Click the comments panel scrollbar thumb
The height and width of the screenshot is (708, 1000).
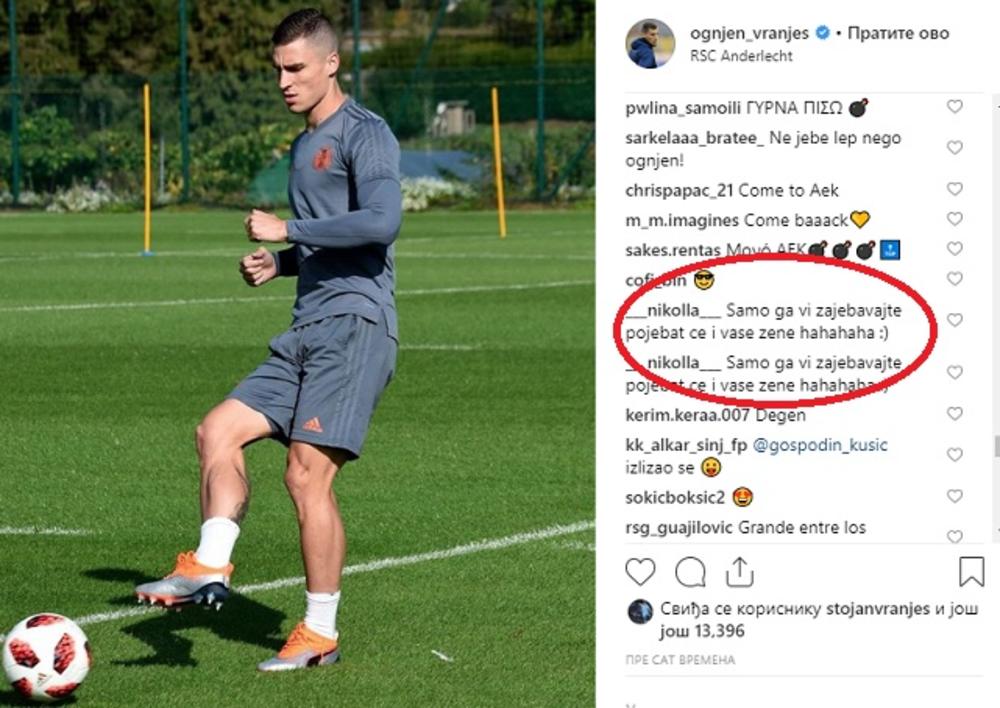coord(996,446)
